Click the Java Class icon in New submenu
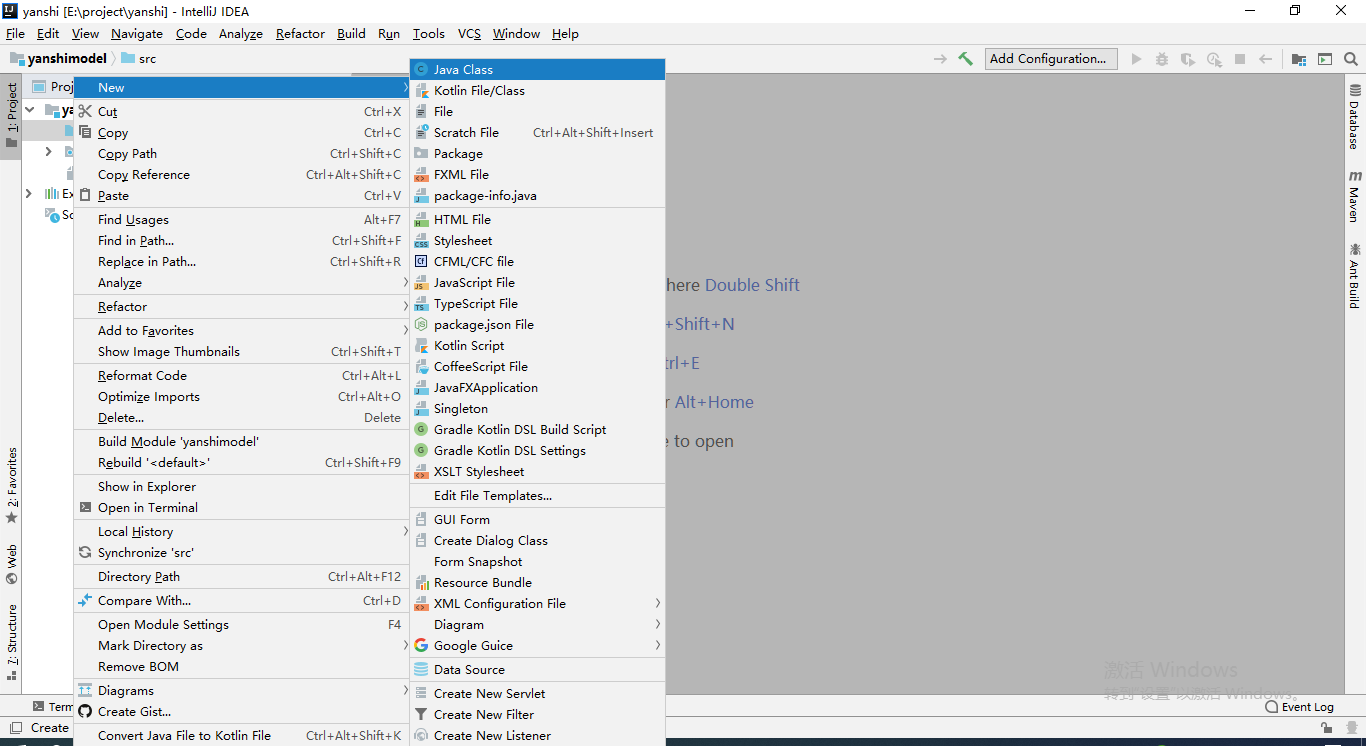Screen dimensions: 1366x746 point(421,69)
